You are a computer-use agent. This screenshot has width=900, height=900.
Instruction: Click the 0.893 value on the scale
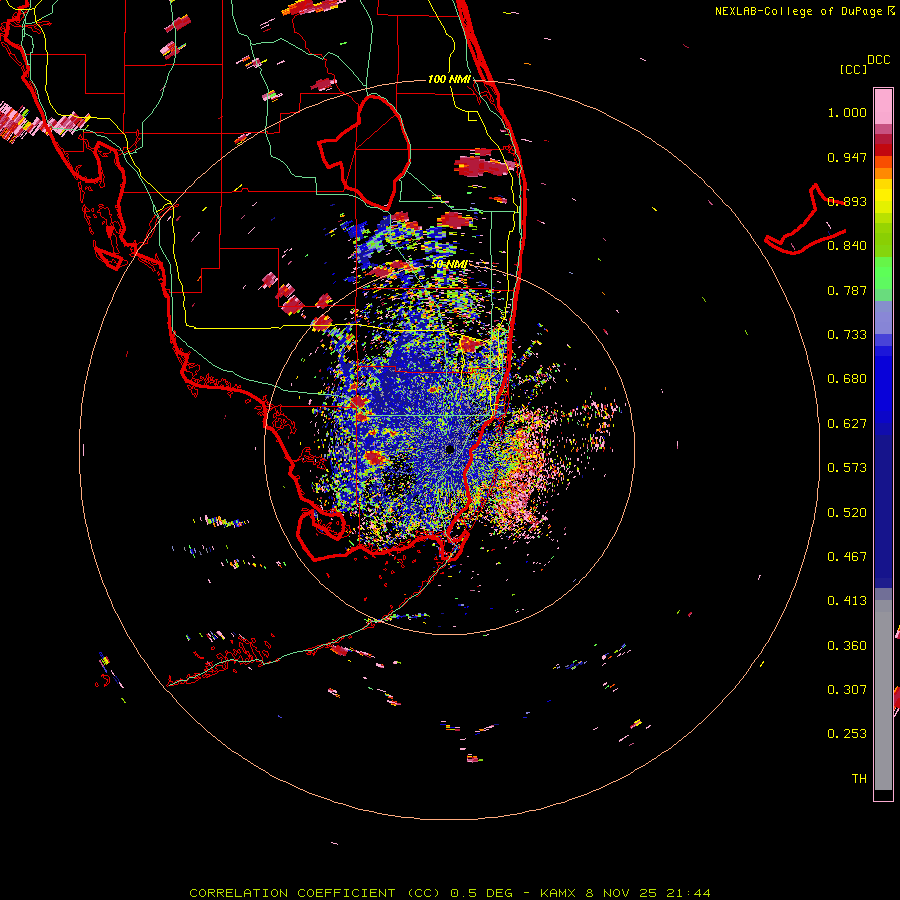(x=847, y=201)
